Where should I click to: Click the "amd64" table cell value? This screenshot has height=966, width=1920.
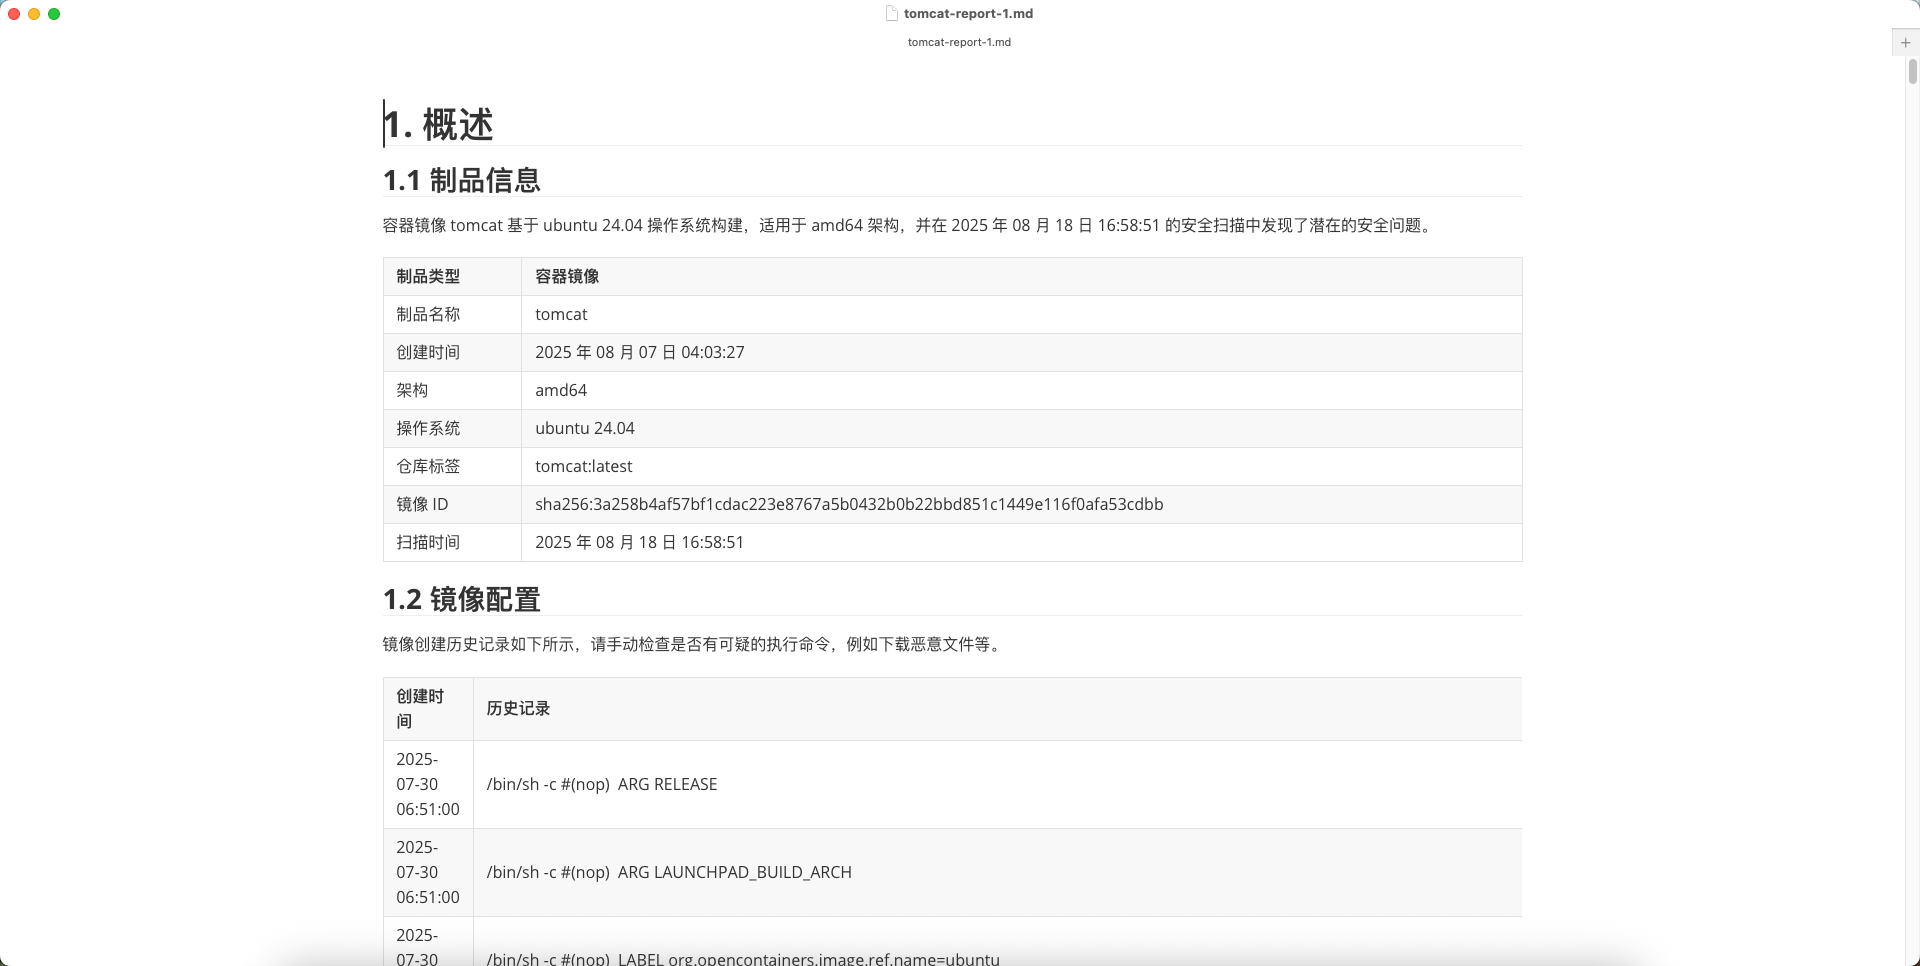[561, 391]
